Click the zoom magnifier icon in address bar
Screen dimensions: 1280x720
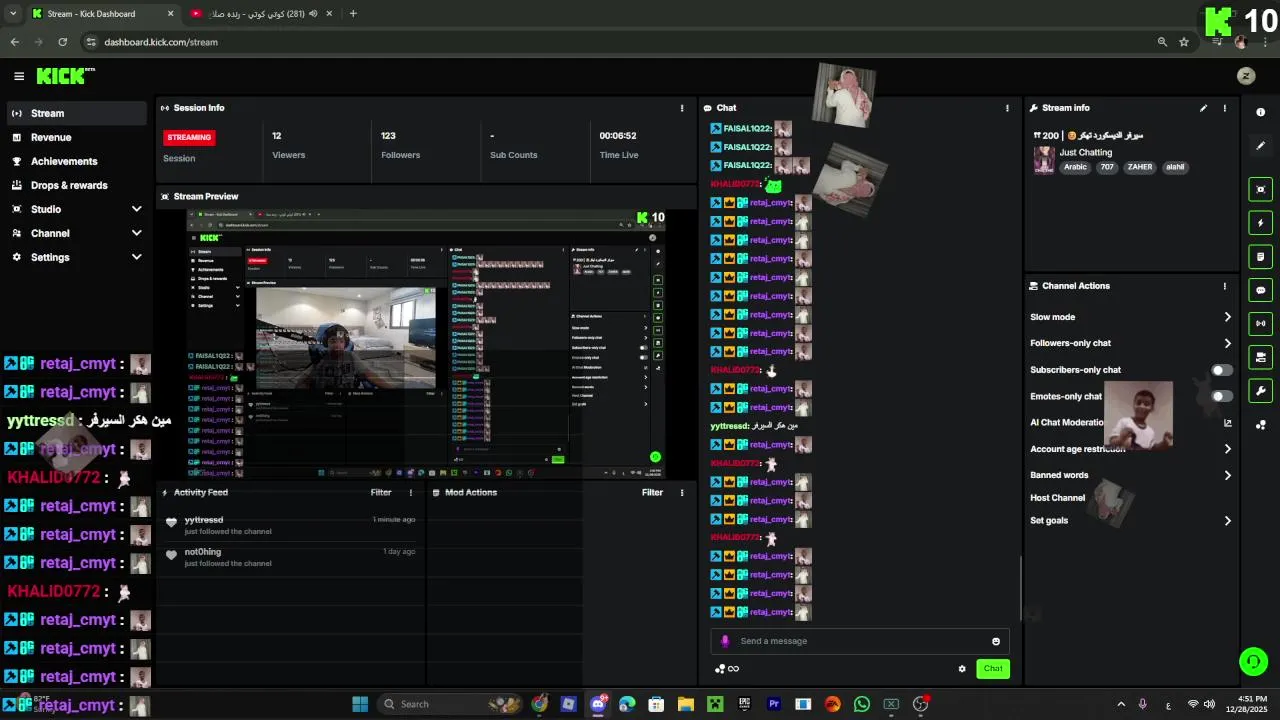pyautogui.click(x=1162, y=42)
